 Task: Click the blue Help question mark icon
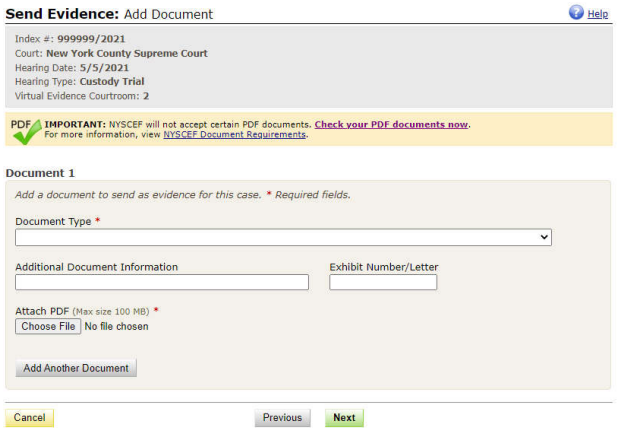[576, 13]
